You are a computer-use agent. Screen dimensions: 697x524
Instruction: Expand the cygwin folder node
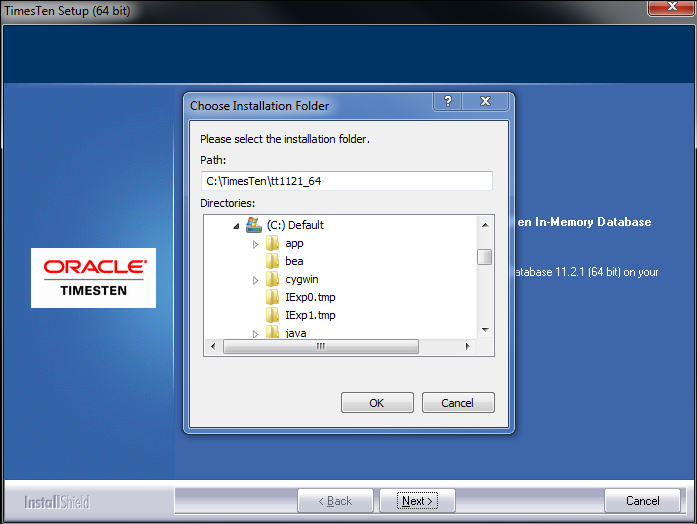[x=255, y=280]
